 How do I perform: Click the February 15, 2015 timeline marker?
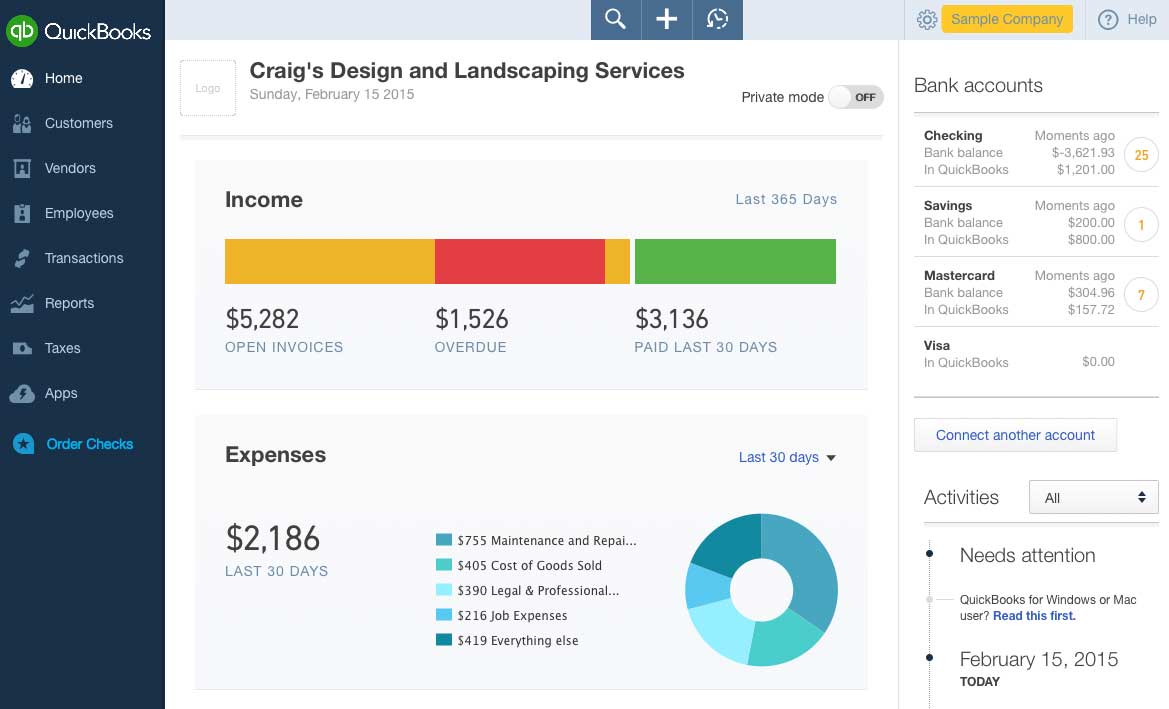929,658
